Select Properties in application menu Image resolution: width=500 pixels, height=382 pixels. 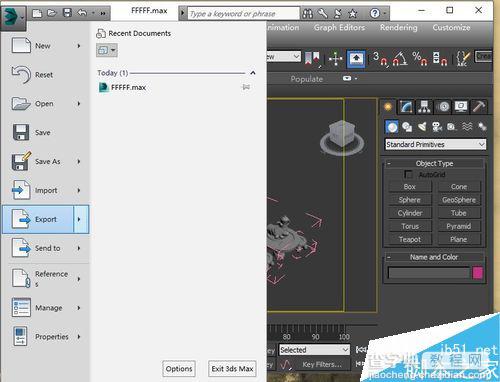pyautogui.click(x=46, y=337)
